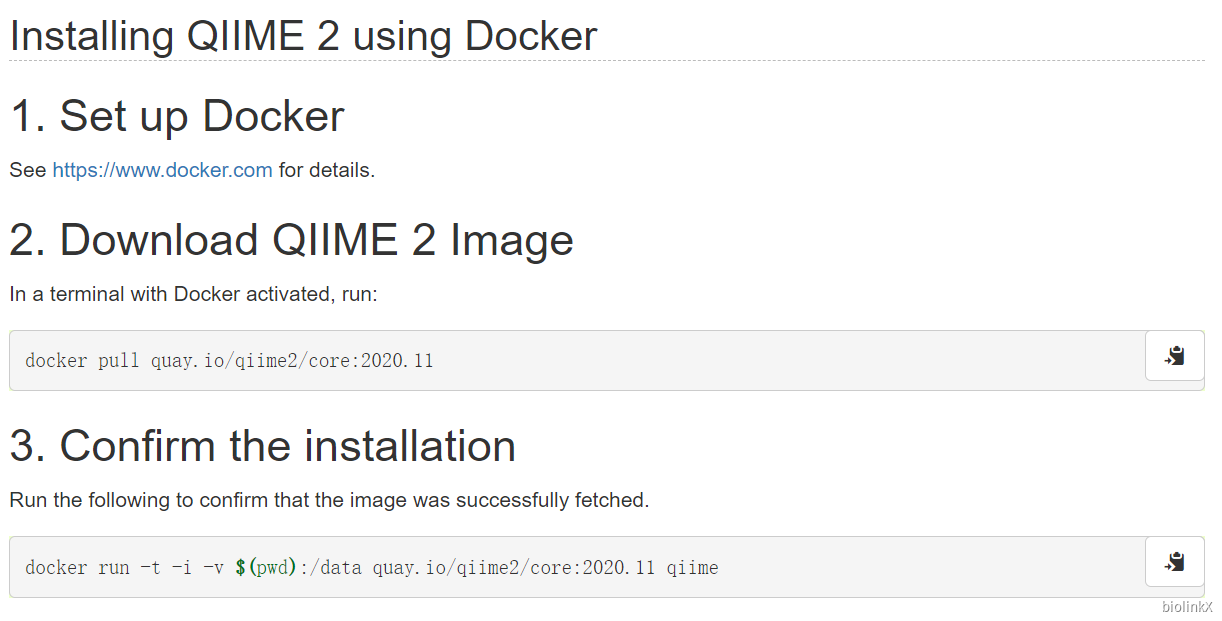The height and width of the screenshot is (621, 1222).
Task: Click the green "pwd" text in the code
Action: [269, 568]
